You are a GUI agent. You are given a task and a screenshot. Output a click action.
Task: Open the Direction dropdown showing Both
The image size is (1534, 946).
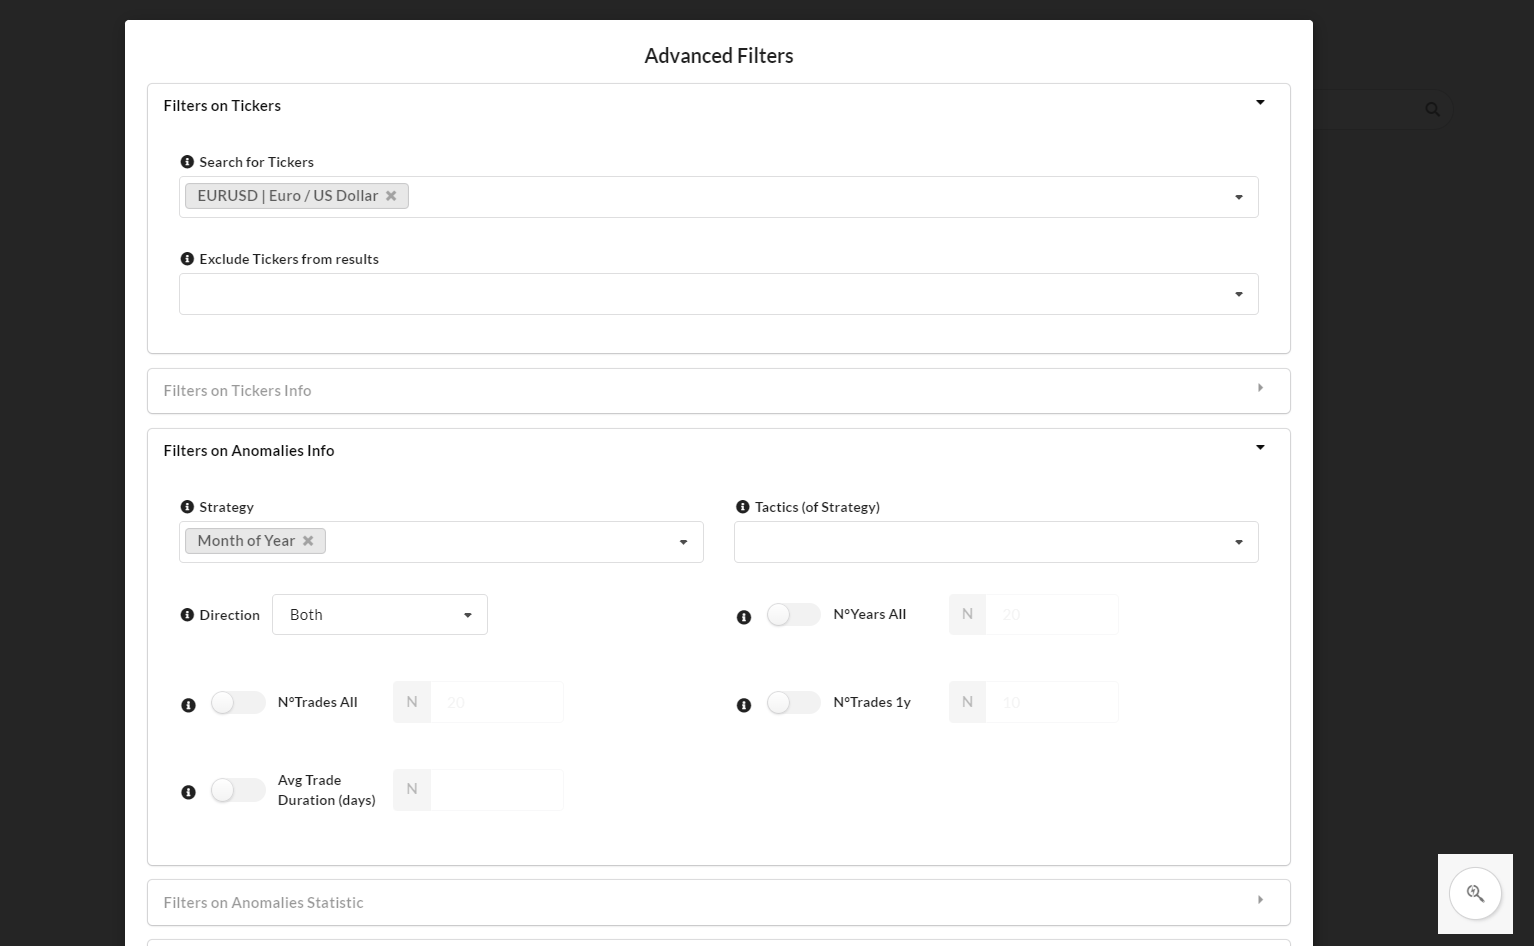click(x=380, y=615)
